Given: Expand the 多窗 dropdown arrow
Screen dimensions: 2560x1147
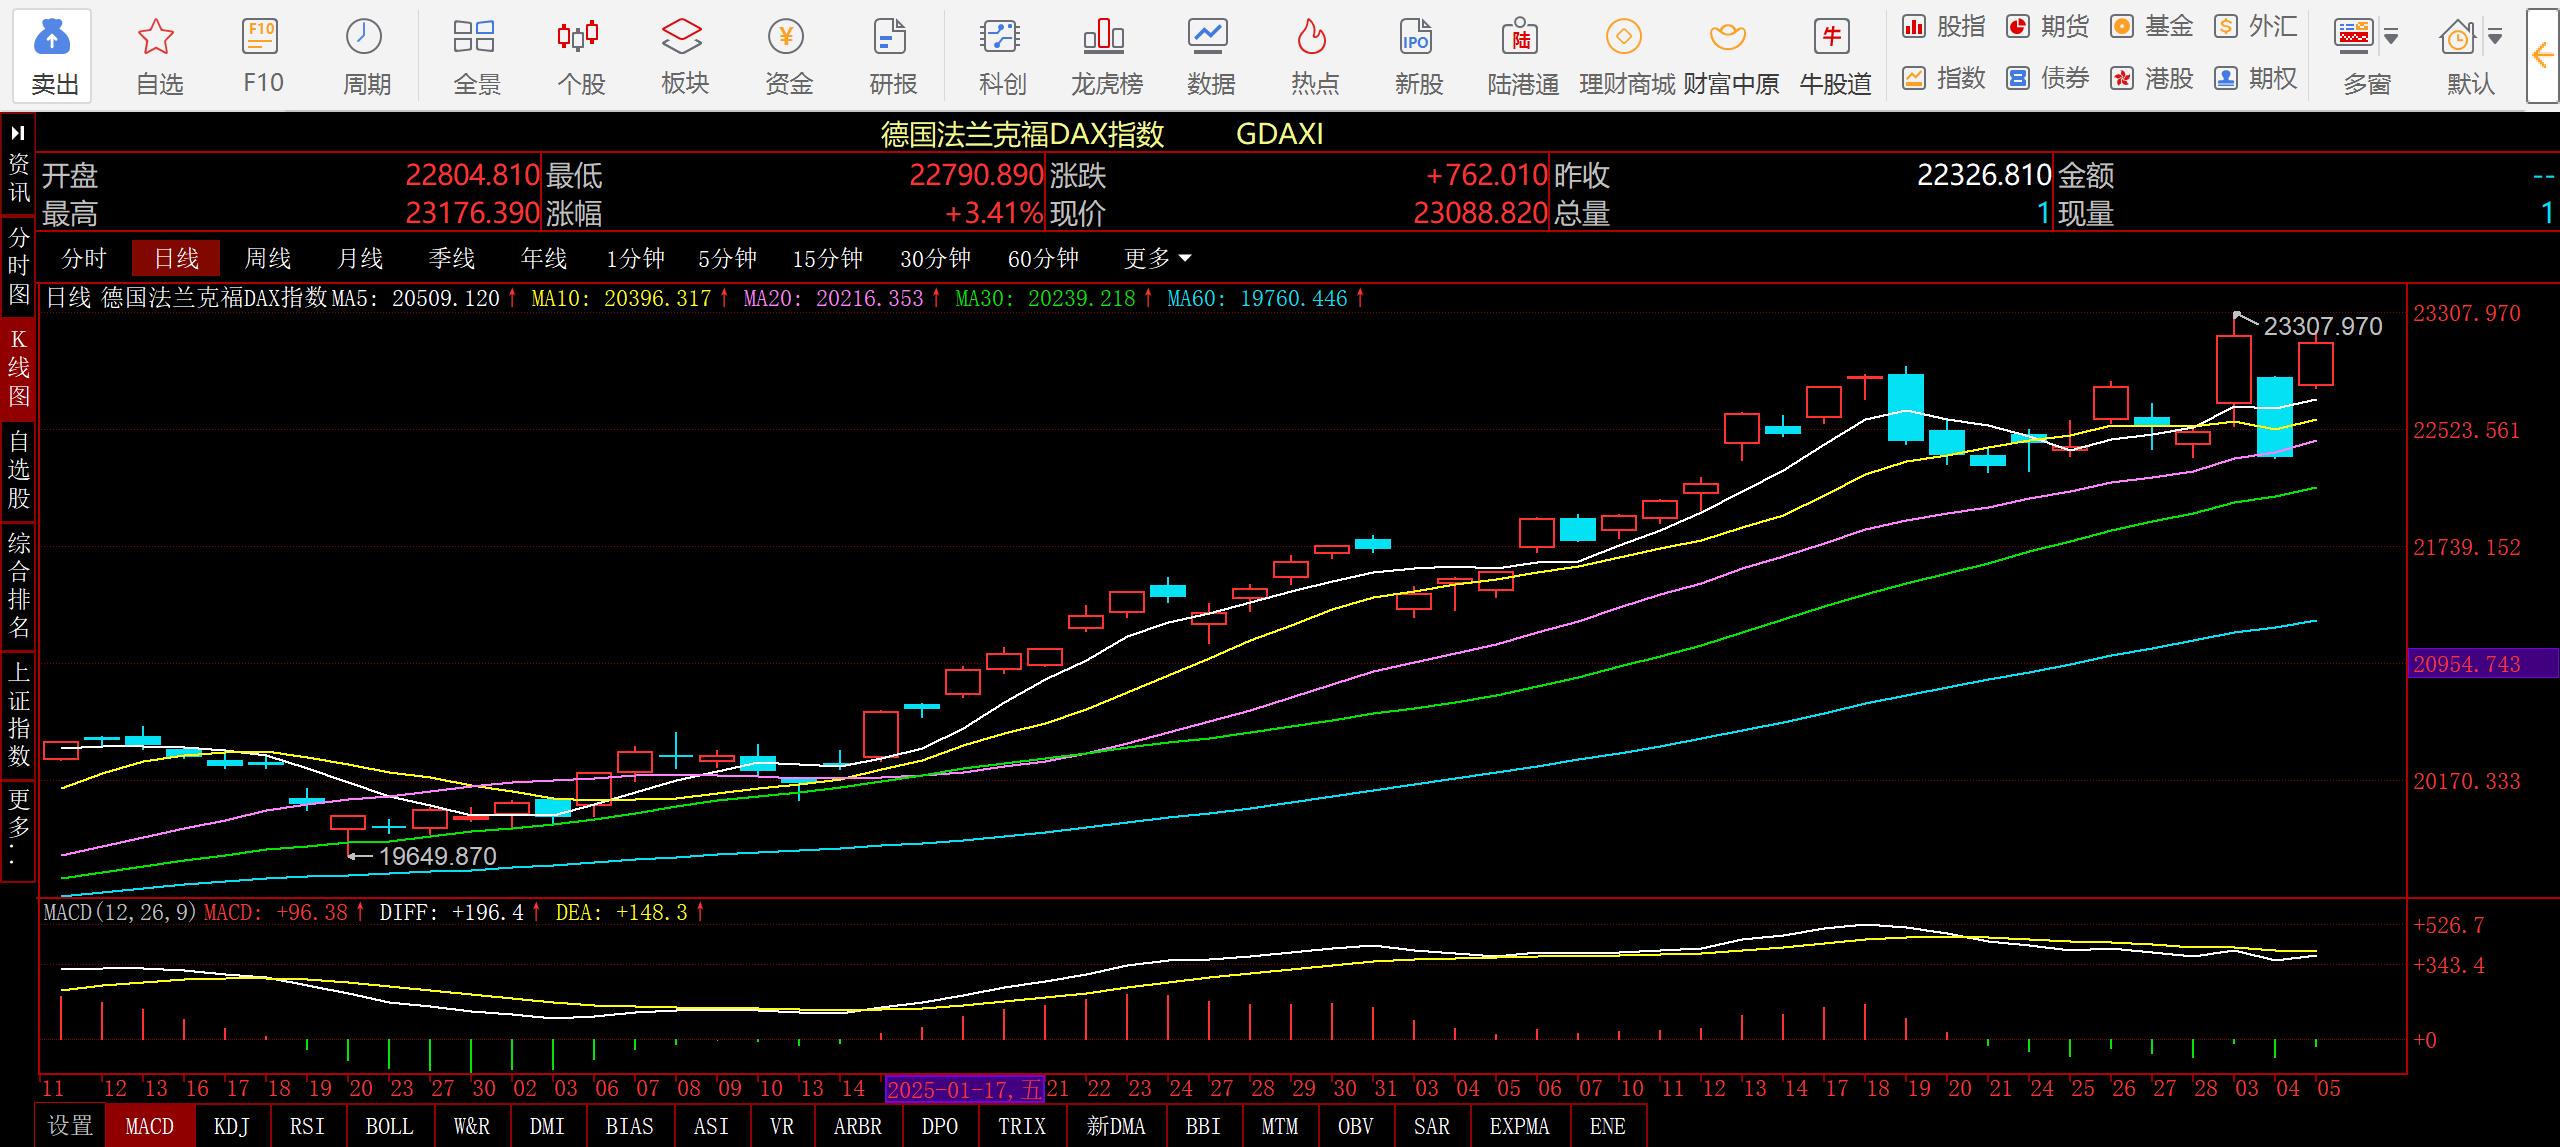Looking at the screenshot, I should click(x=2392, y=38).
